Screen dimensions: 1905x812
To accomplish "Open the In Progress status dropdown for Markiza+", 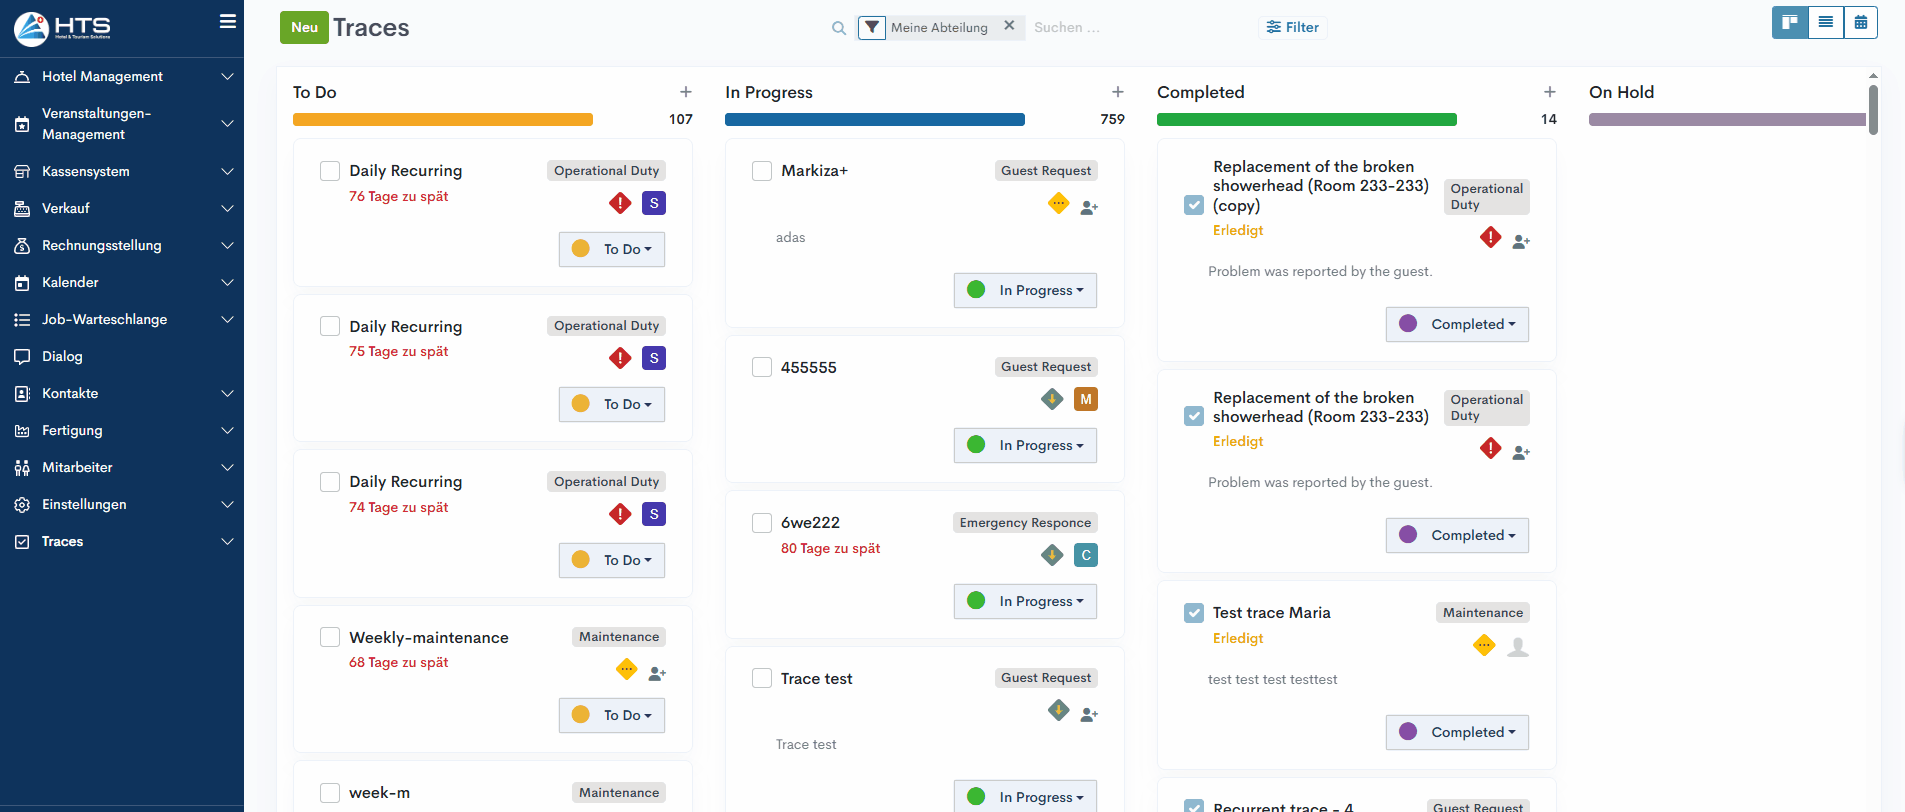I will click(x=1025, y=290).
